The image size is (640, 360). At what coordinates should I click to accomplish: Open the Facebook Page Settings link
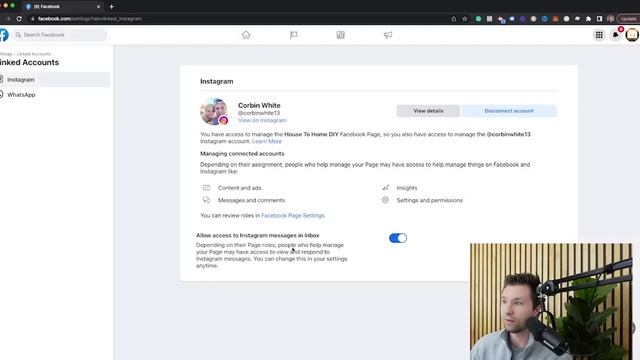pyautogui.click(x=293, y=216)
